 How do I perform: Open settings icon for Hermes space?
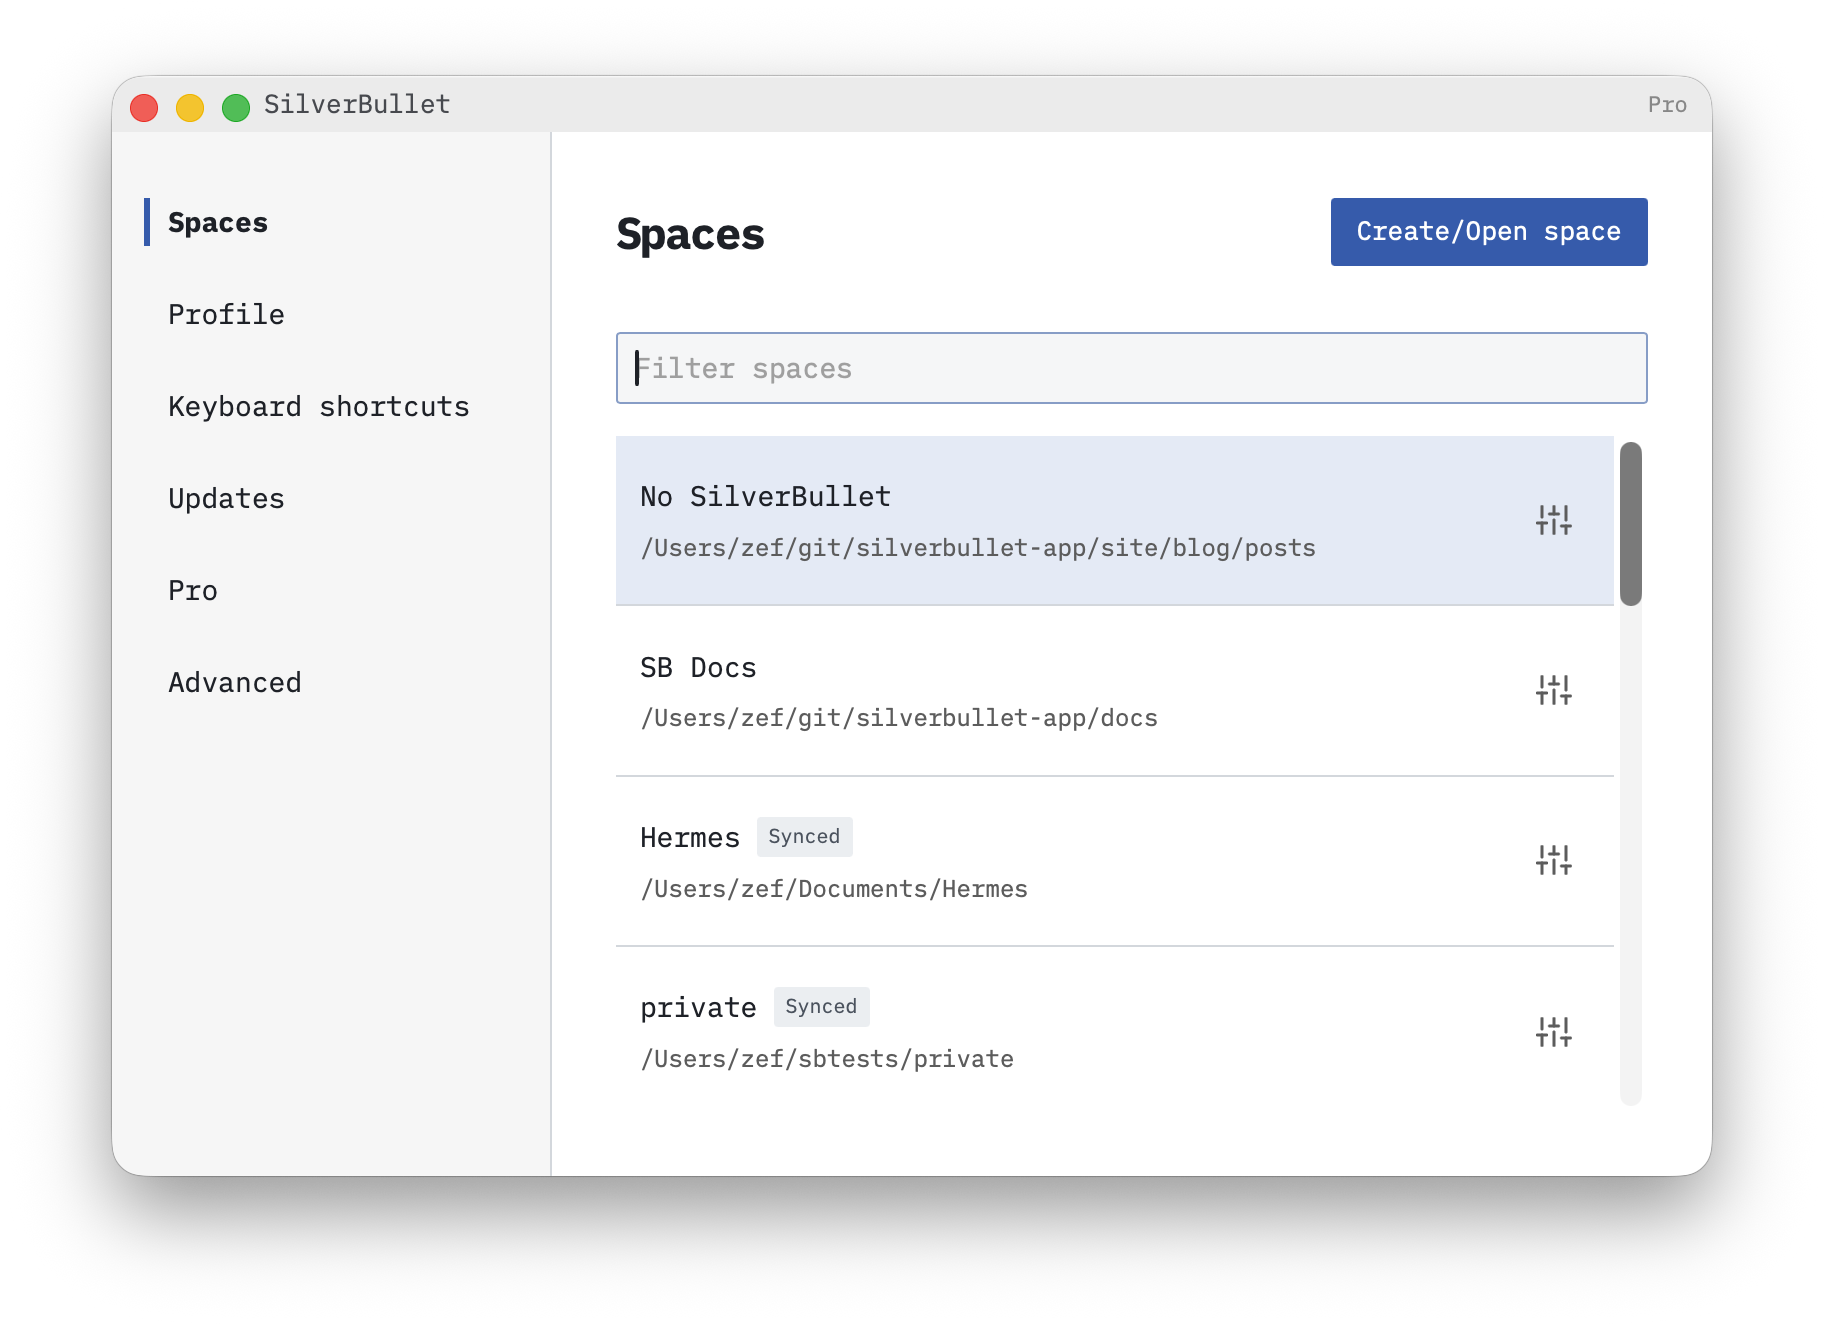point(1554,860)
